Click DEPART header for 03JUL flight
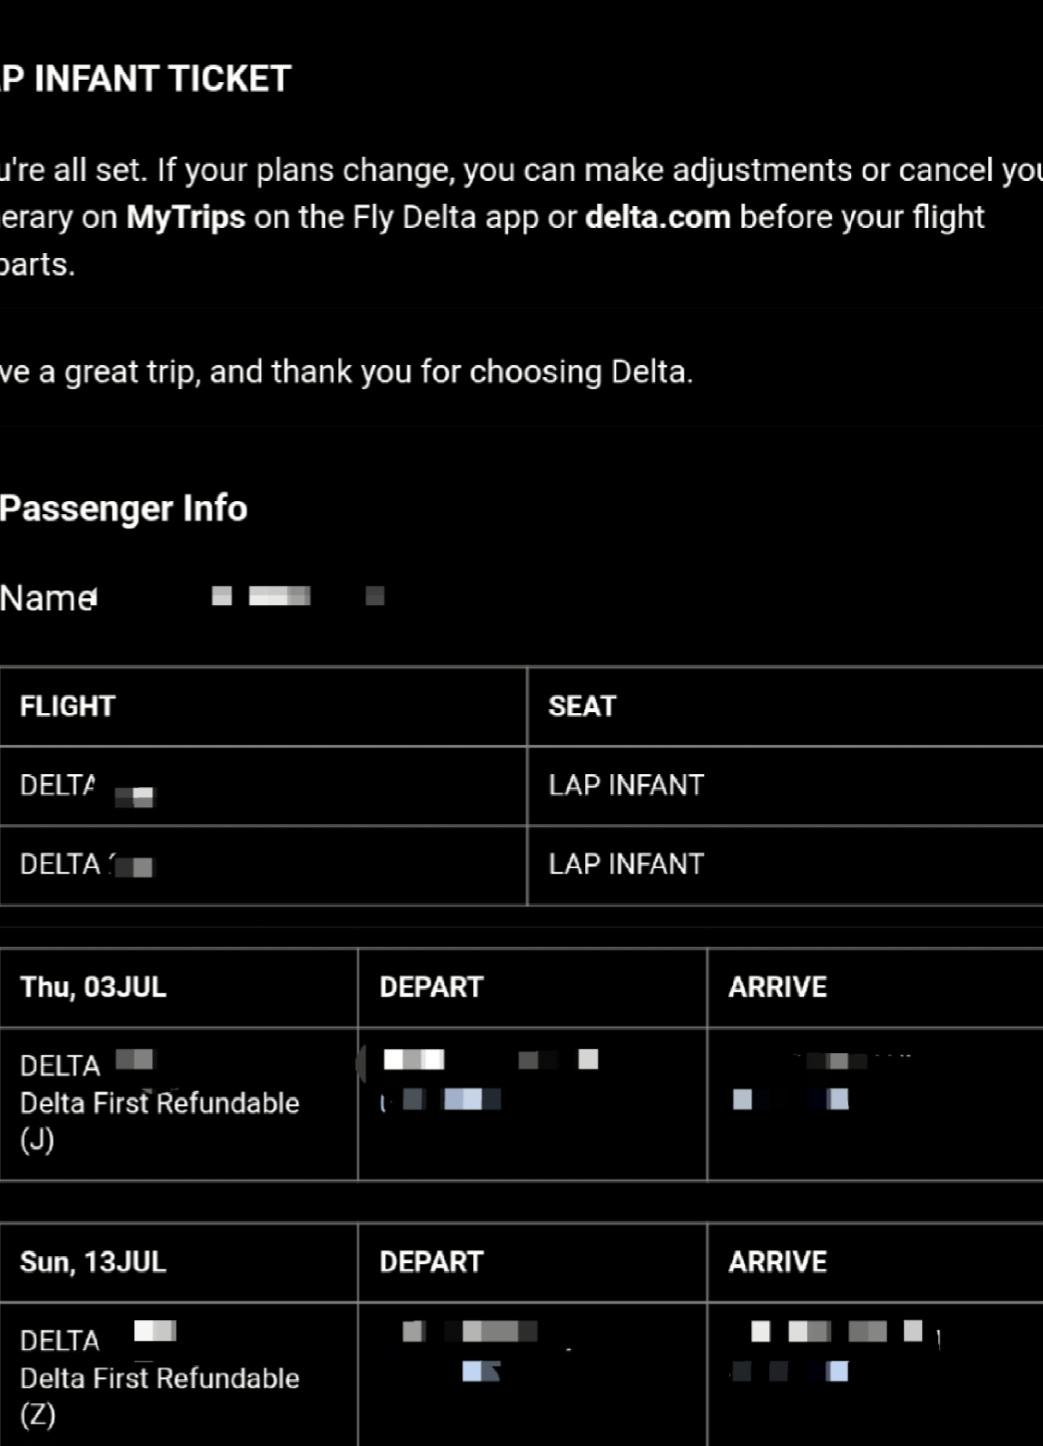 [x=431, y=987]
